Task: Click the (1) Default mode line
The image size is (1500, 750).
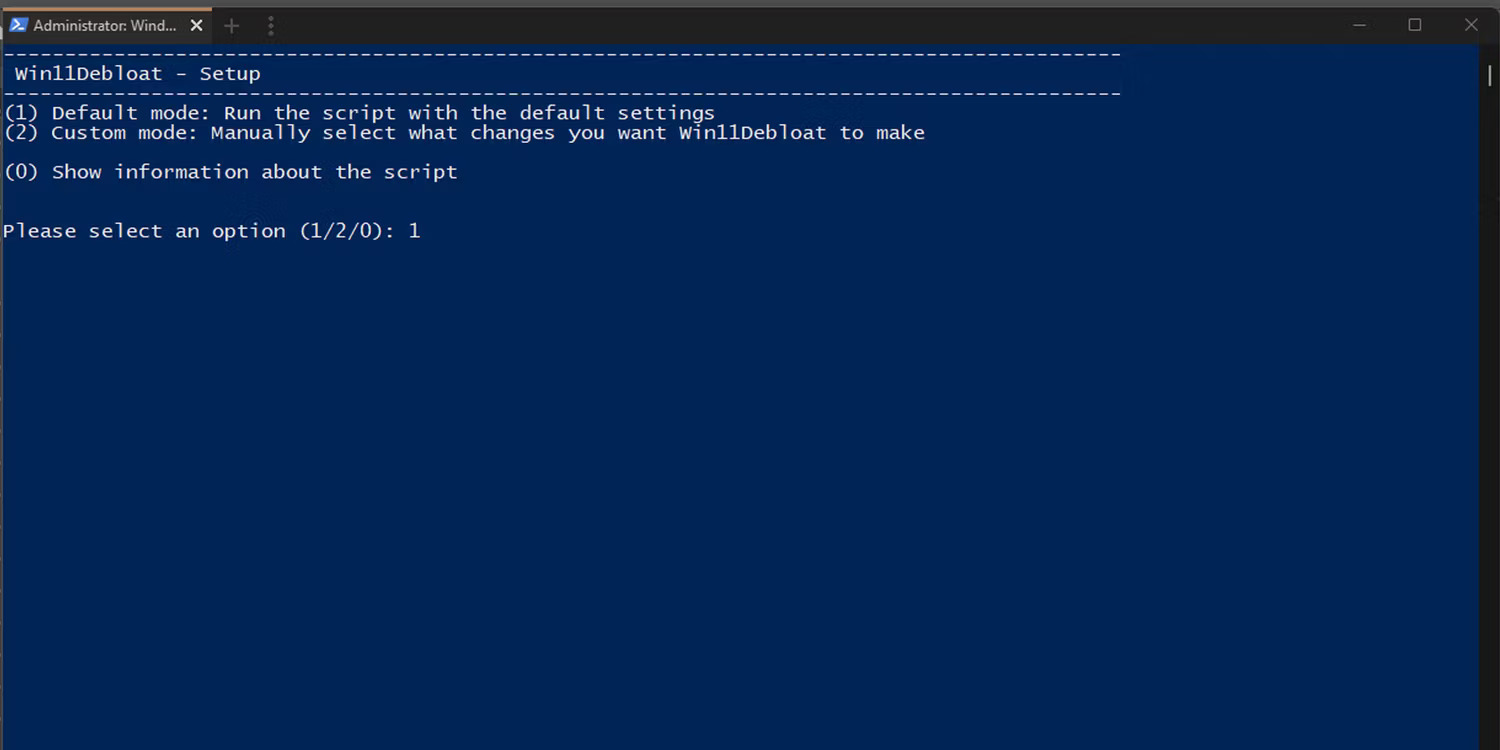Action: click(x=360, y=113)
